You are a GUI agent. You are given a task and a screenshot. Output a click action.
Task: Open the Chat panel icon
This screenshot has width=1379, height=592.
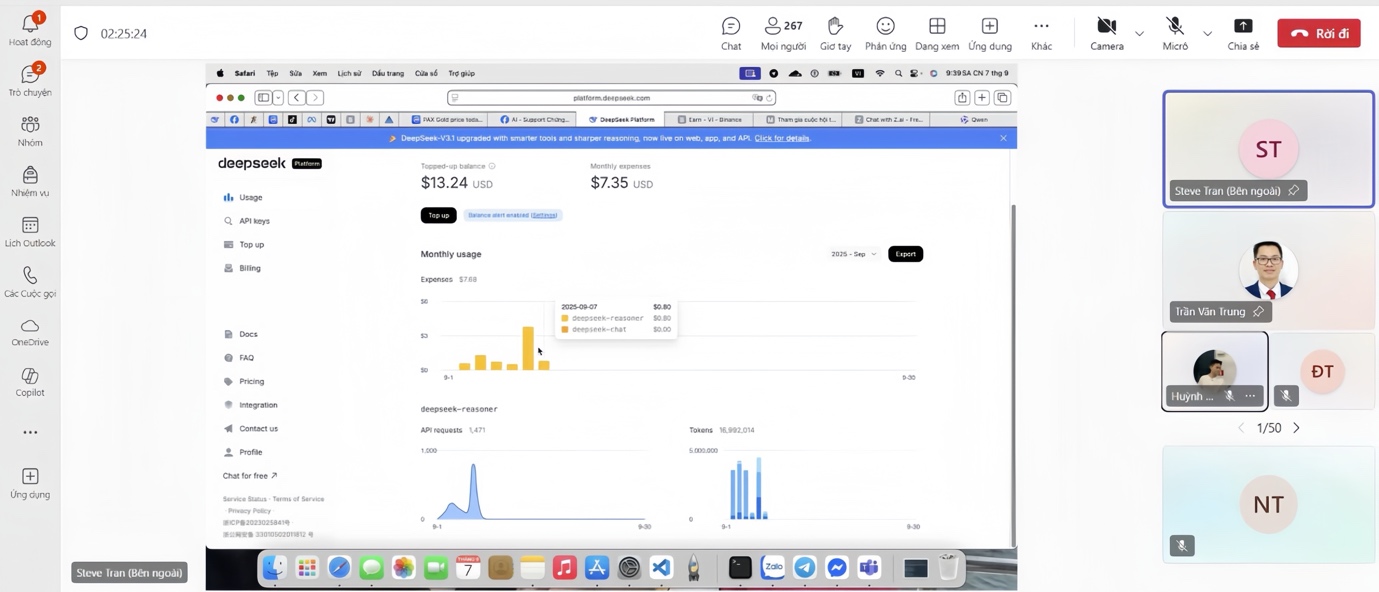tap(731, 33)
